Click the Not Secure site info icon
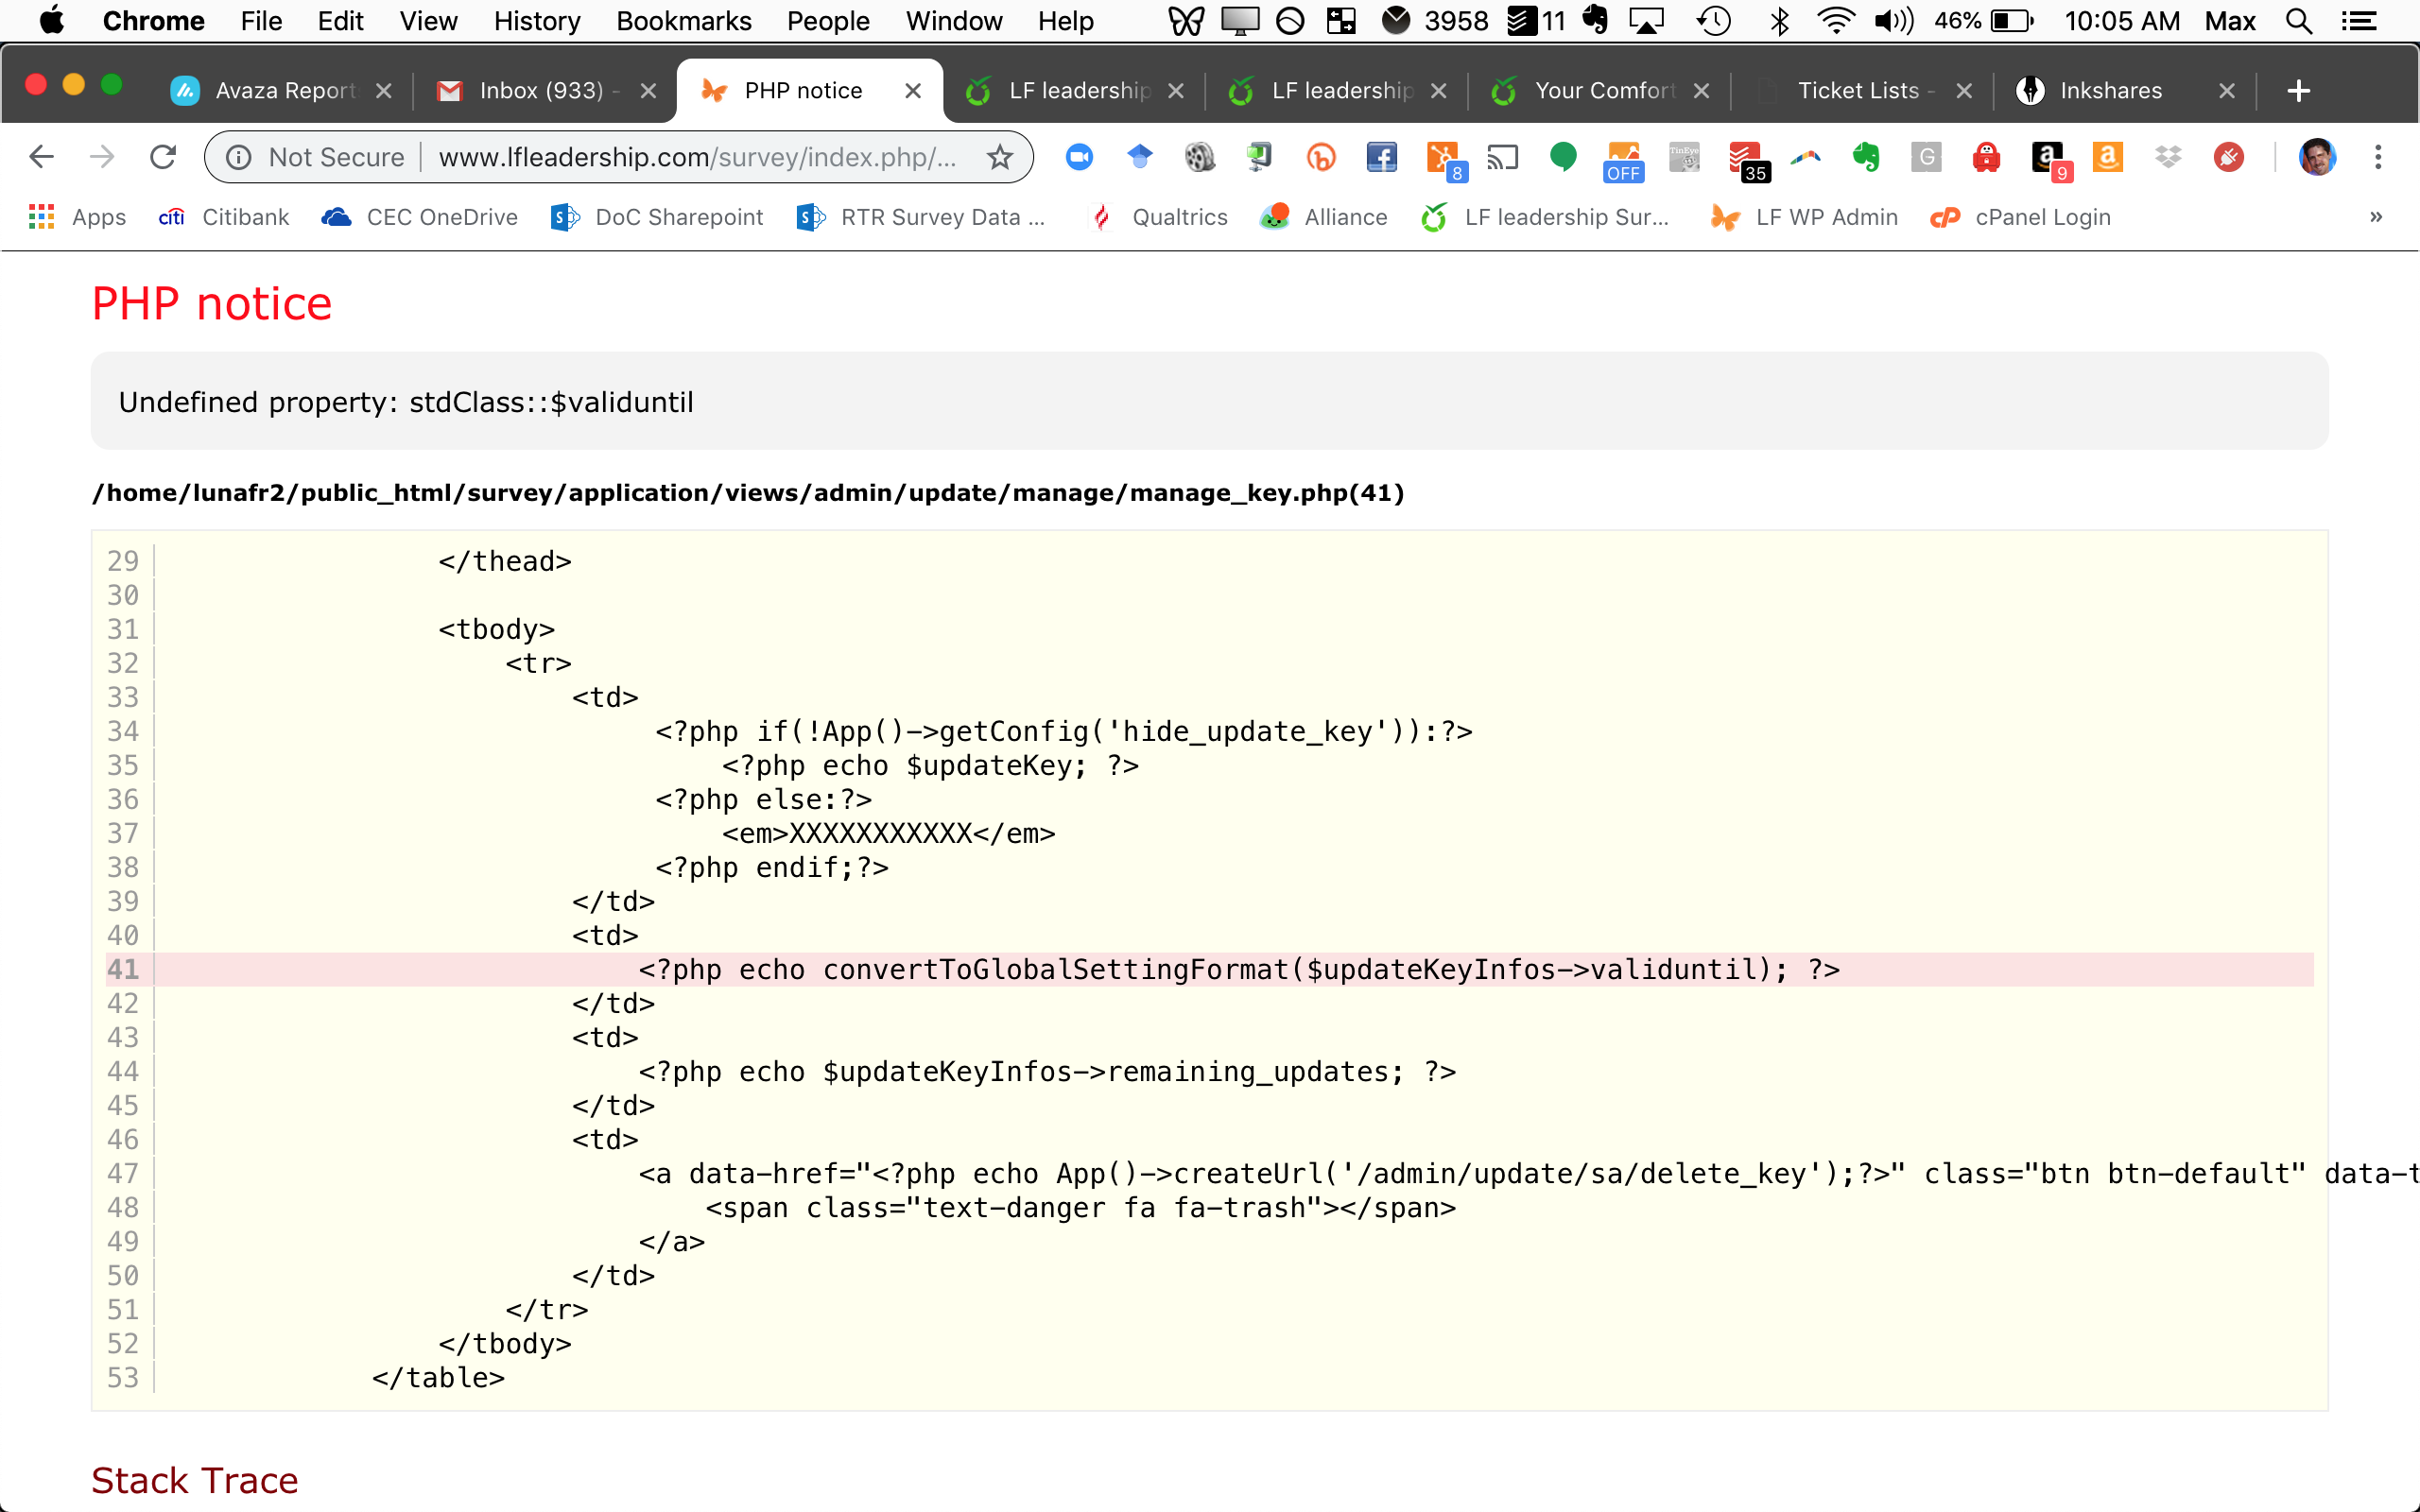2420x1512 pixels. click(238, 157)
